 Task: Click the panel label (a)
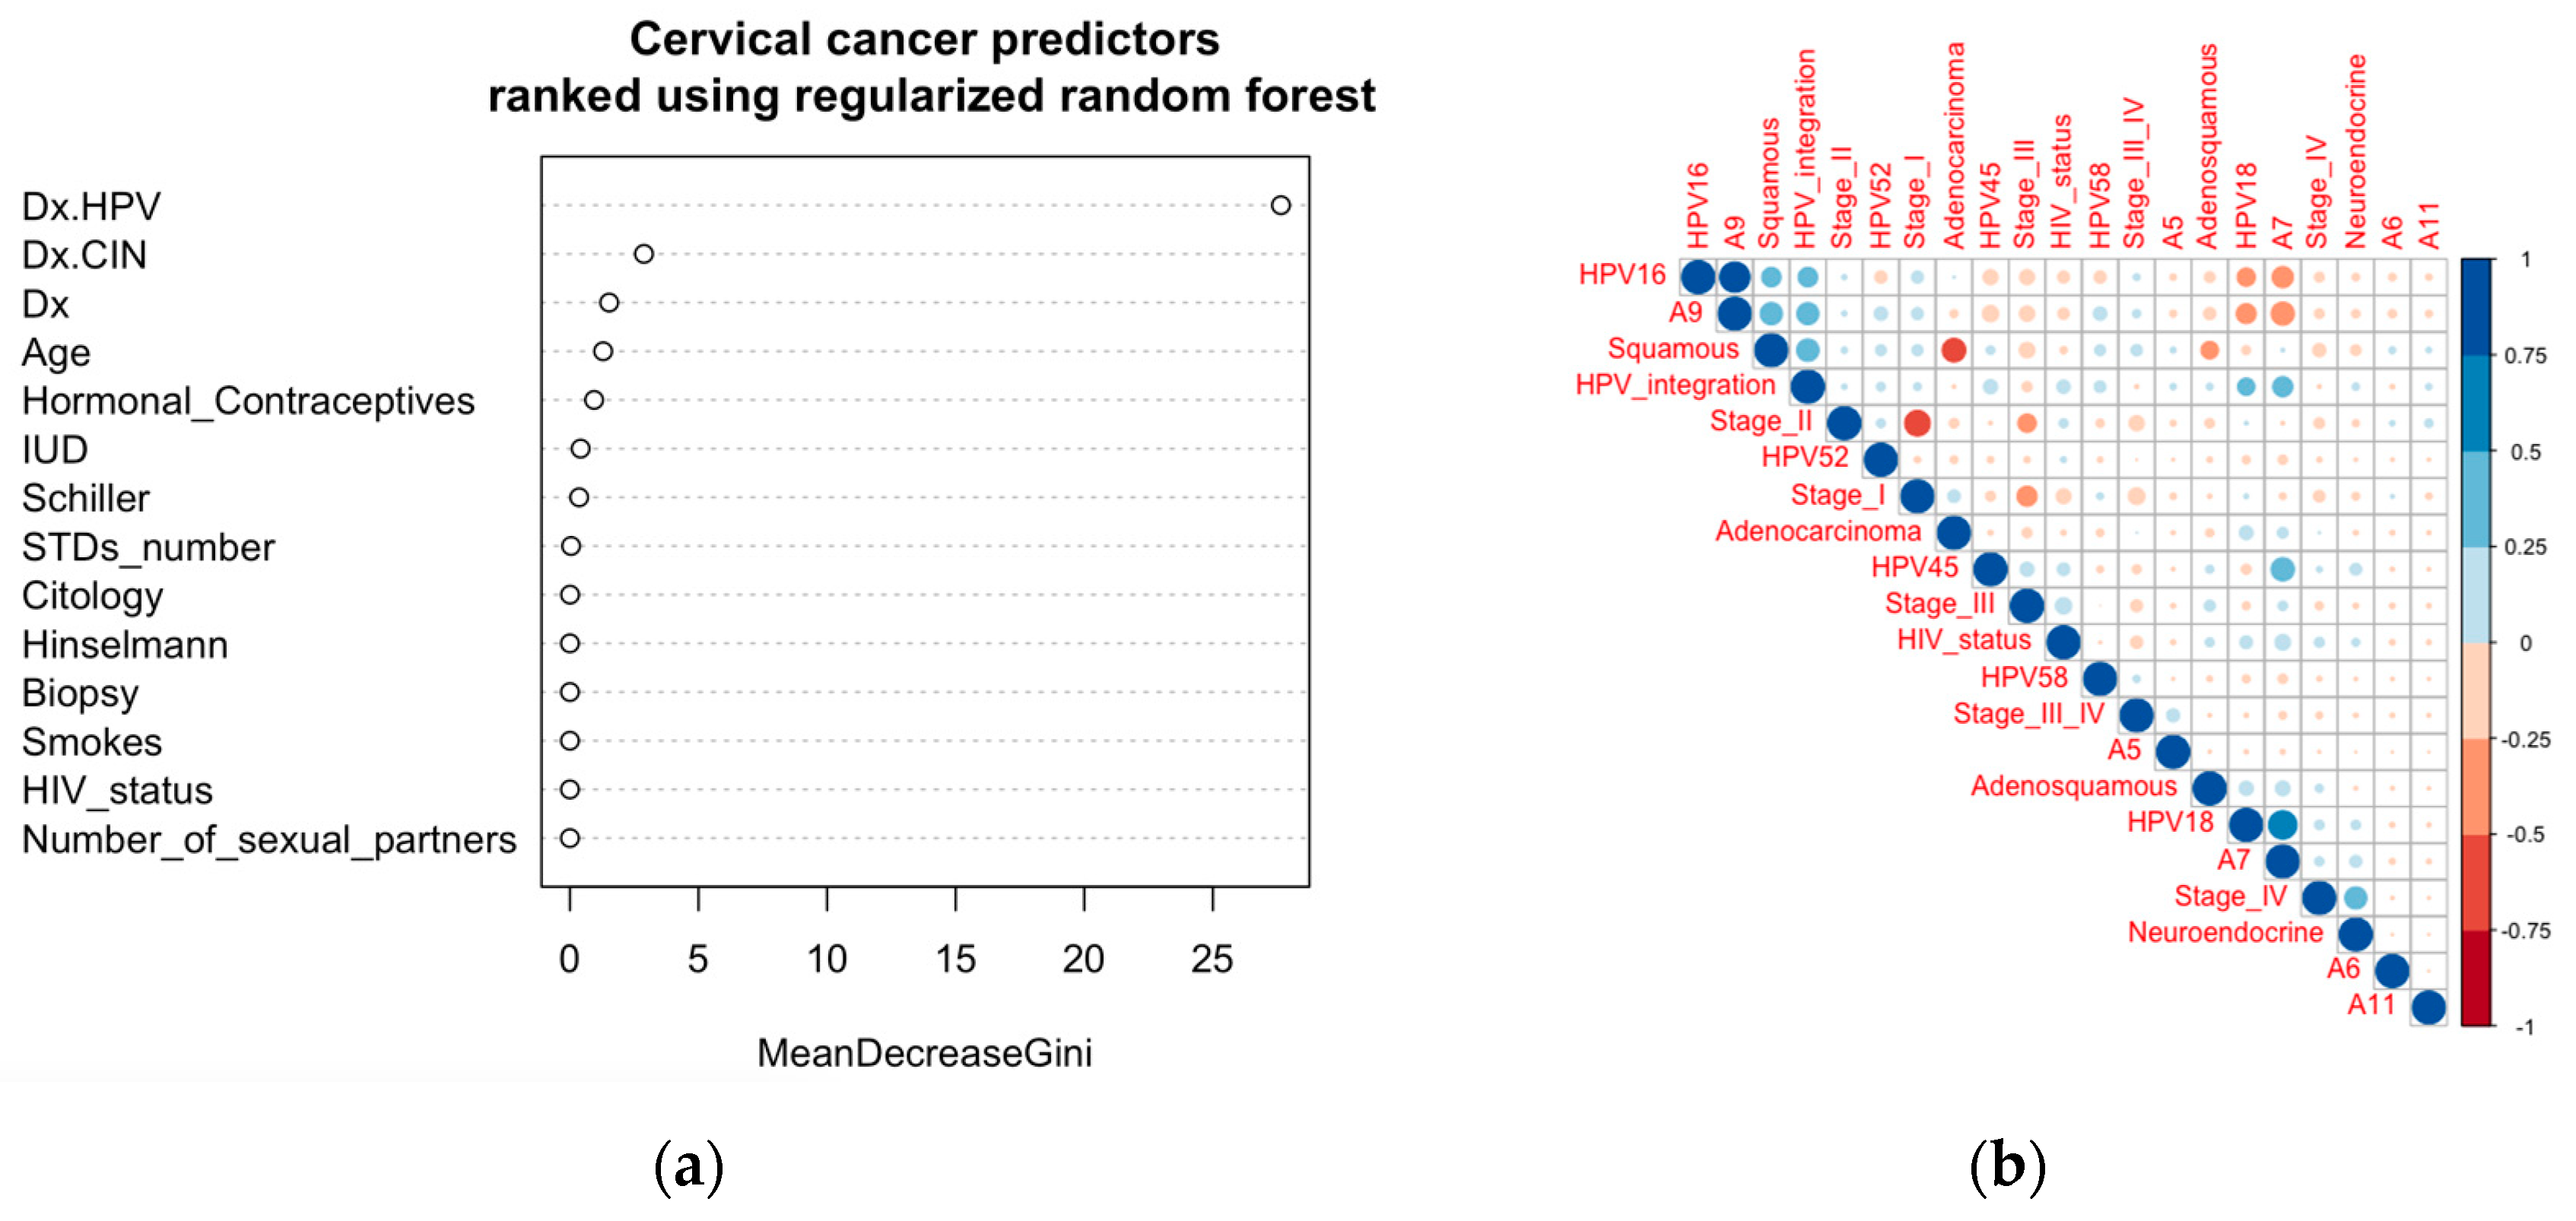pos(688,1166)
